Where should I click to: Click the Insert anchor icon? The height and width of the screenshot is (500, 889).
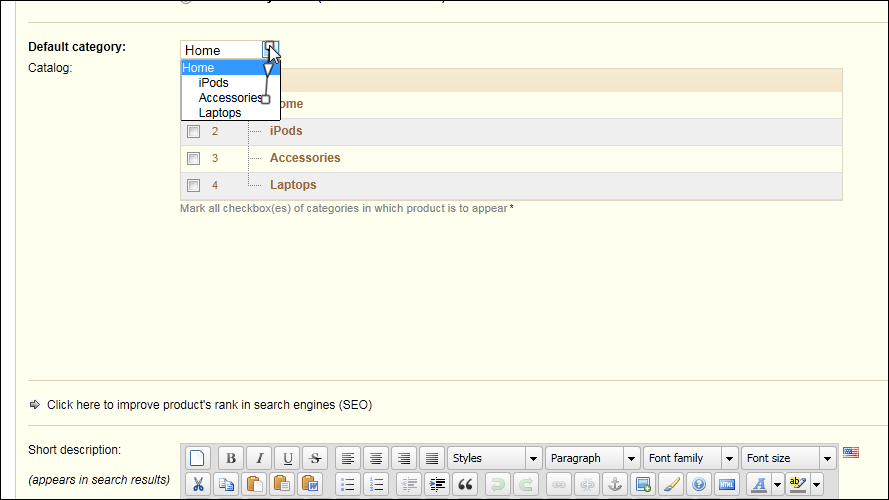(615, 485)
